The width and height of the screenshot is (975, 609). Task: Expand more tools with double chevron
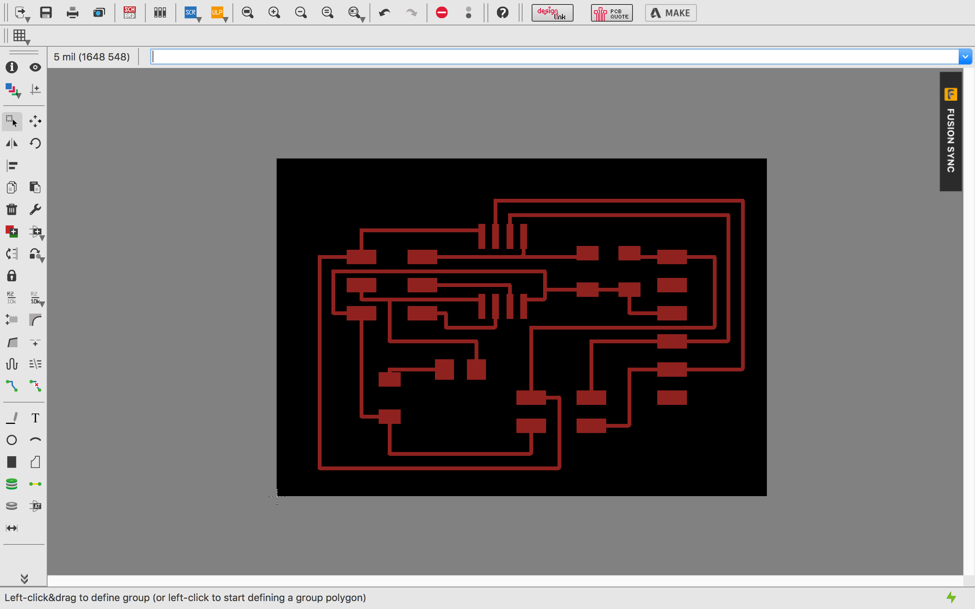24,579
